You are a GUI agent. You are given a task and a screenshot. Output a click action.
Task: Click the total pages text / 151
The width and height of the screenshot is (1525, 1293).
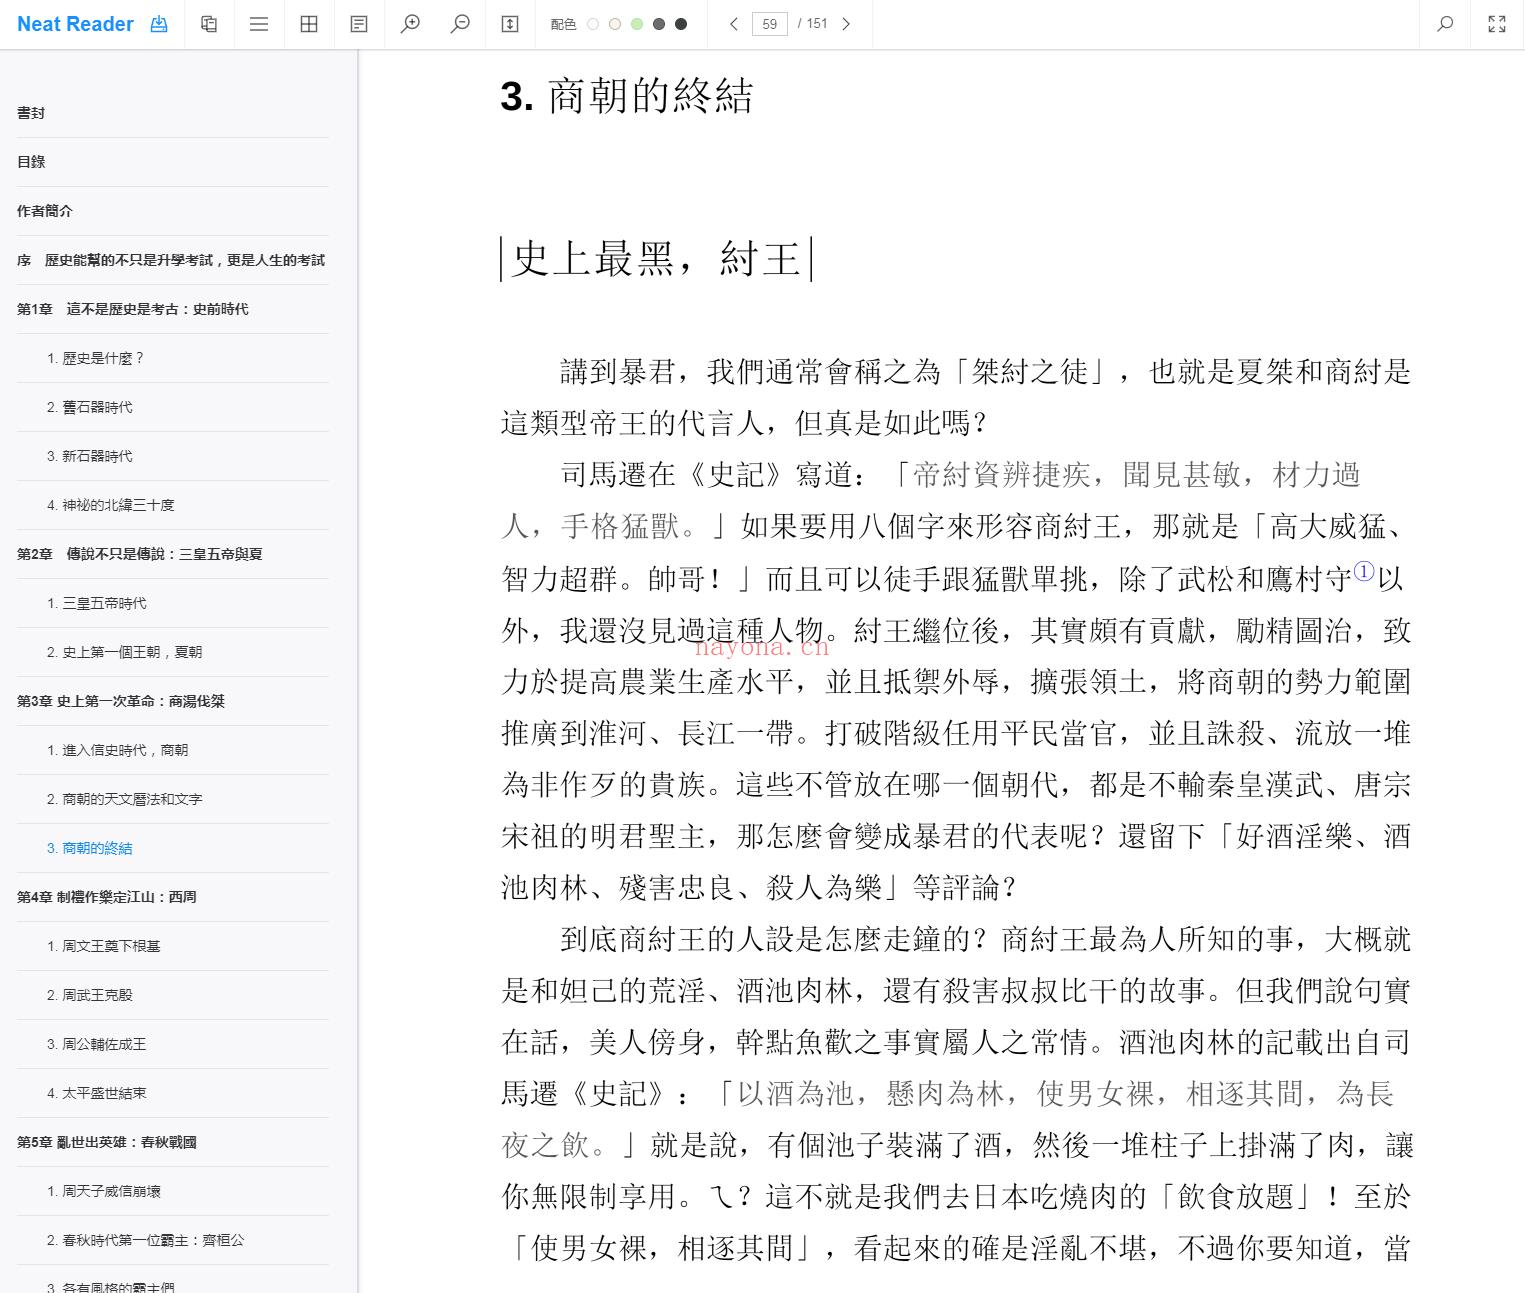(x=813, y=24)
